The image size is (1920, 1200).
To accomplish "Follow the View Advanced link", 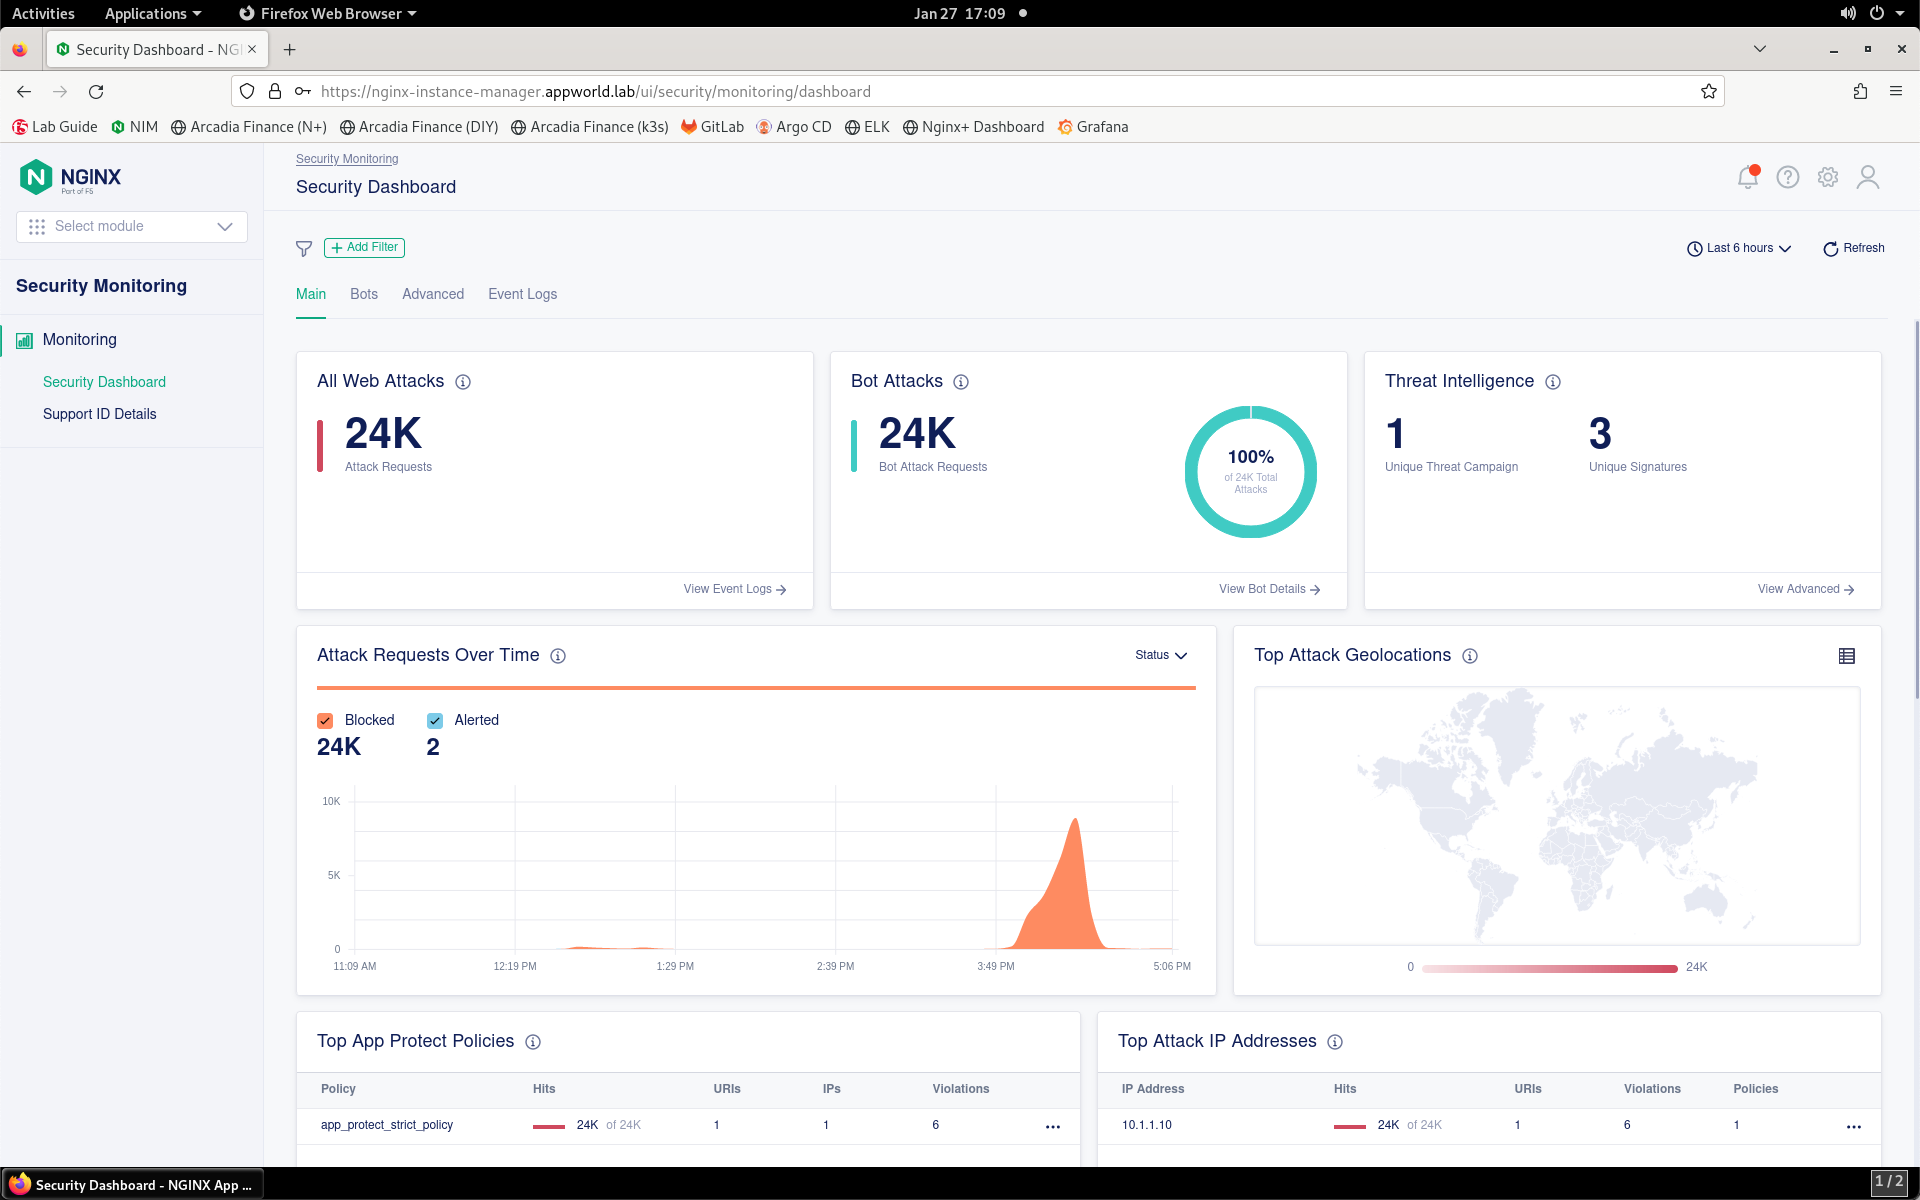I will [1806, 590].
